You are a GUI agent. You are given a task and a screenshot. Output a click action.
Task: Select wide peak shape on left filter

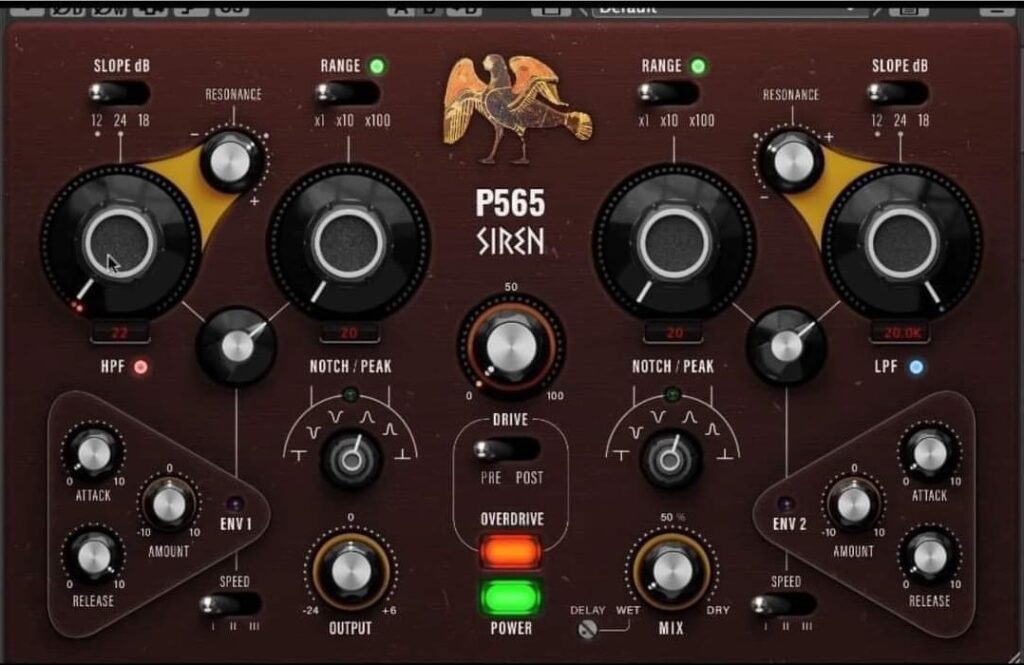[368, 416]
